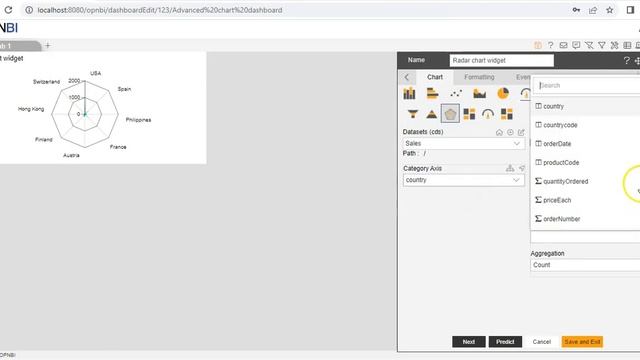Image resolution: width=640 pixels, height=360 pixels.
Task: Click the table layout icon in dashboard toolbar
Action: [x=627, y=45]
